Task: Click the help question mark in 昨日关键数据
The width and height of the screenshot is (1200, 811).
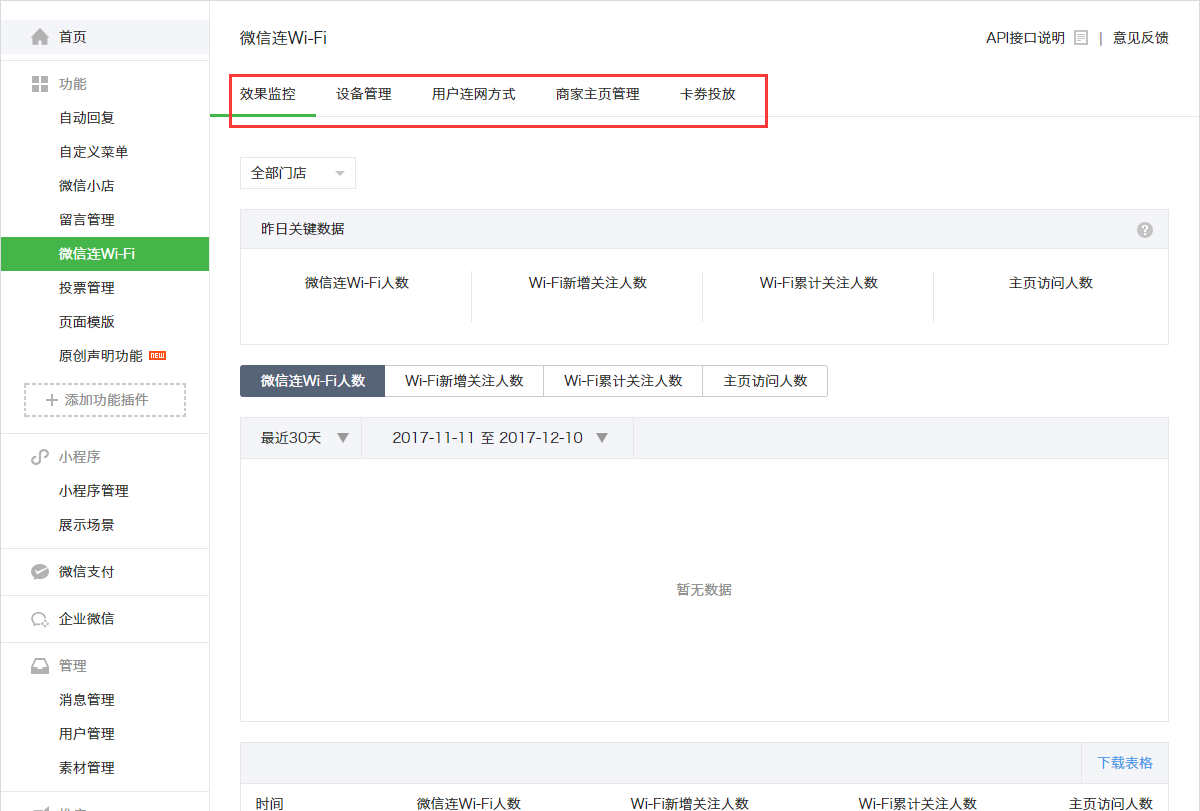Action: 1145,229
